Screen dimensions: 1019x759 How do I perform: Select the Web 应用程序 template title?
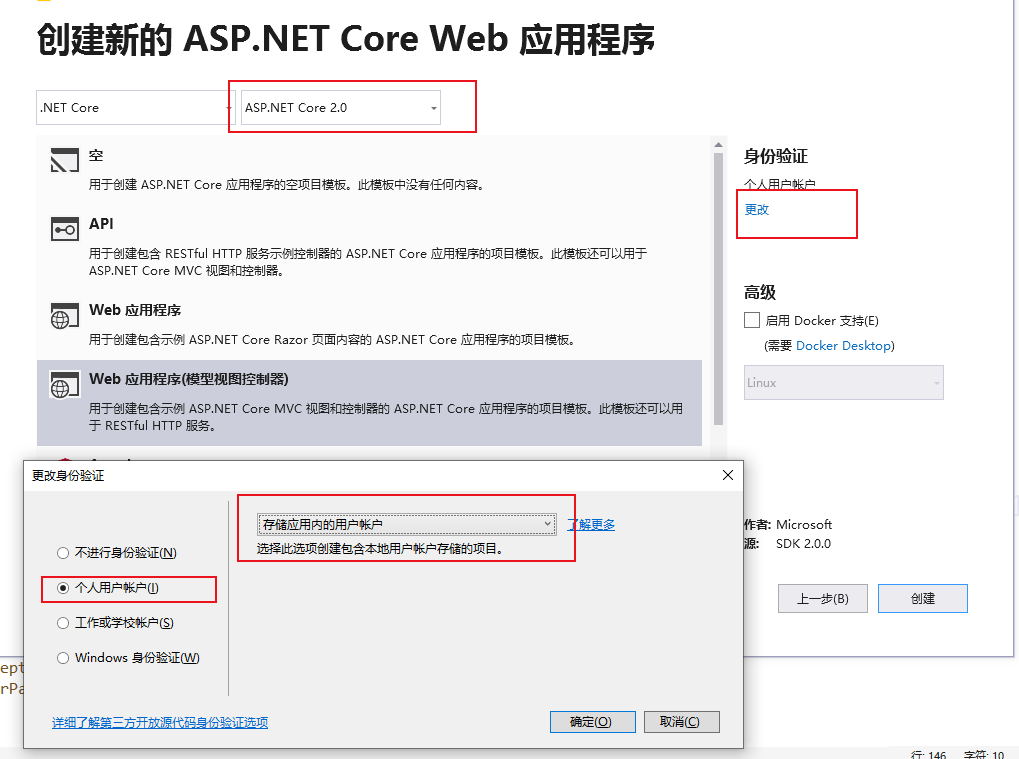coord(135,311)
